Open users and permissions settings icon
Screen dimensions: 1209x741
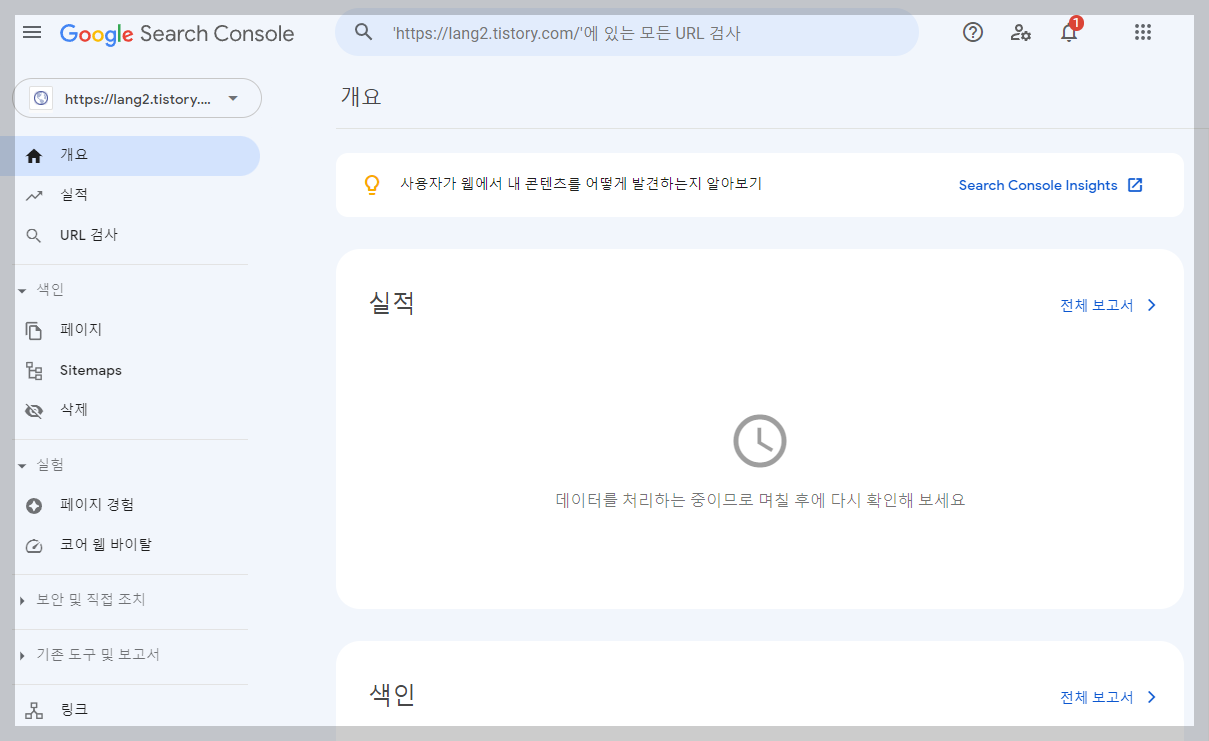click(1021, 32)
